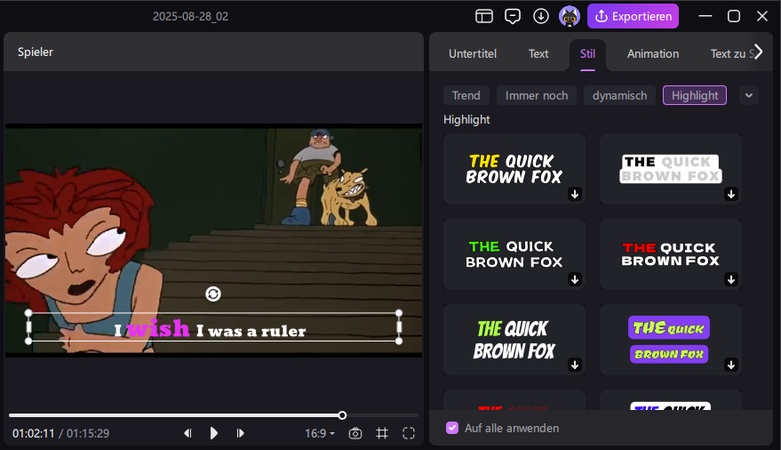The image size is (781, 450).
Task: Download the green THE preset
Action: pos(575,279)
